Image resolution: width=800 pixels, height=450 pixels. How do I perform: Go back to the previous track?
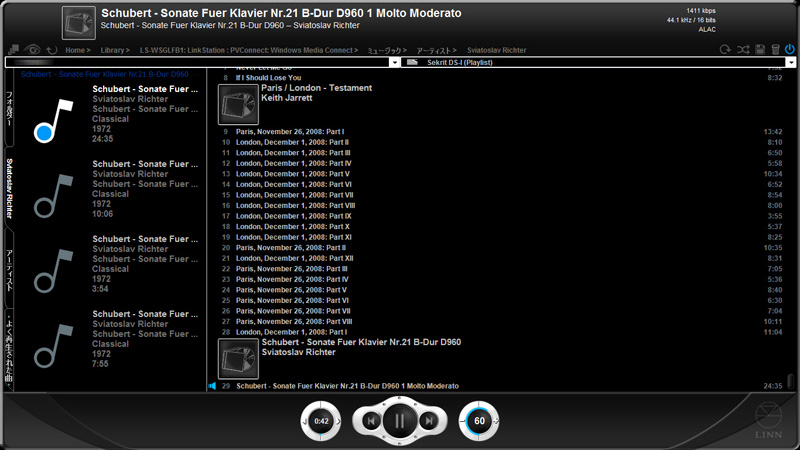tap(370, 421)
